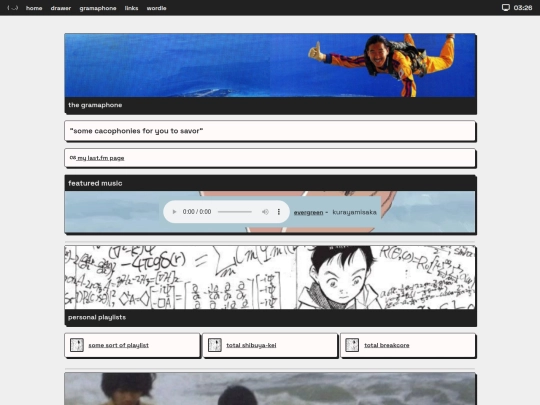
Task: Click thumbnail icon beside total breakcore
Action: point(352,345)
